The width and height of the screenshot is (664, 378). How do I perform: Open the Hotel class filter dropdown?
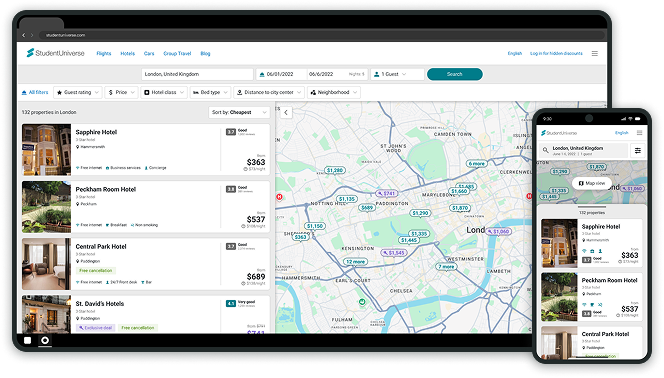point(164,92)
